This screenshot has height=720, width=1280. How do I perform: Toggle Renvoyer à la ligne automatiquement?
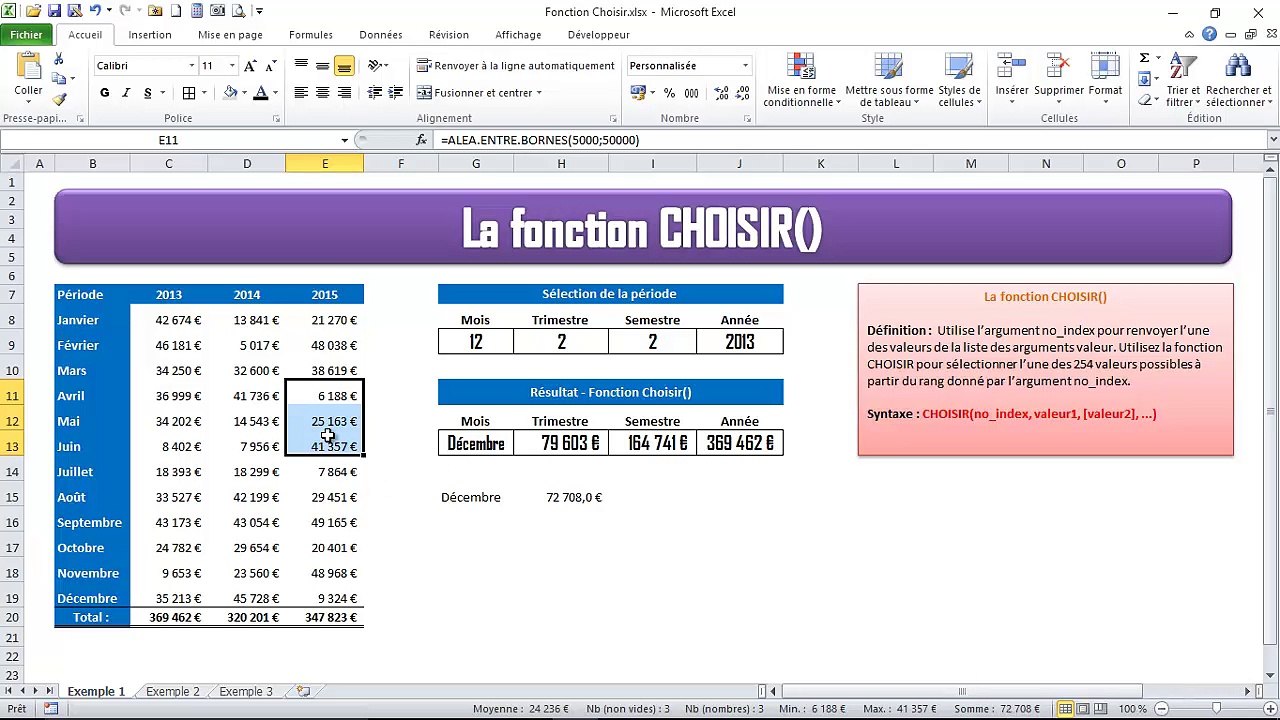516,66
